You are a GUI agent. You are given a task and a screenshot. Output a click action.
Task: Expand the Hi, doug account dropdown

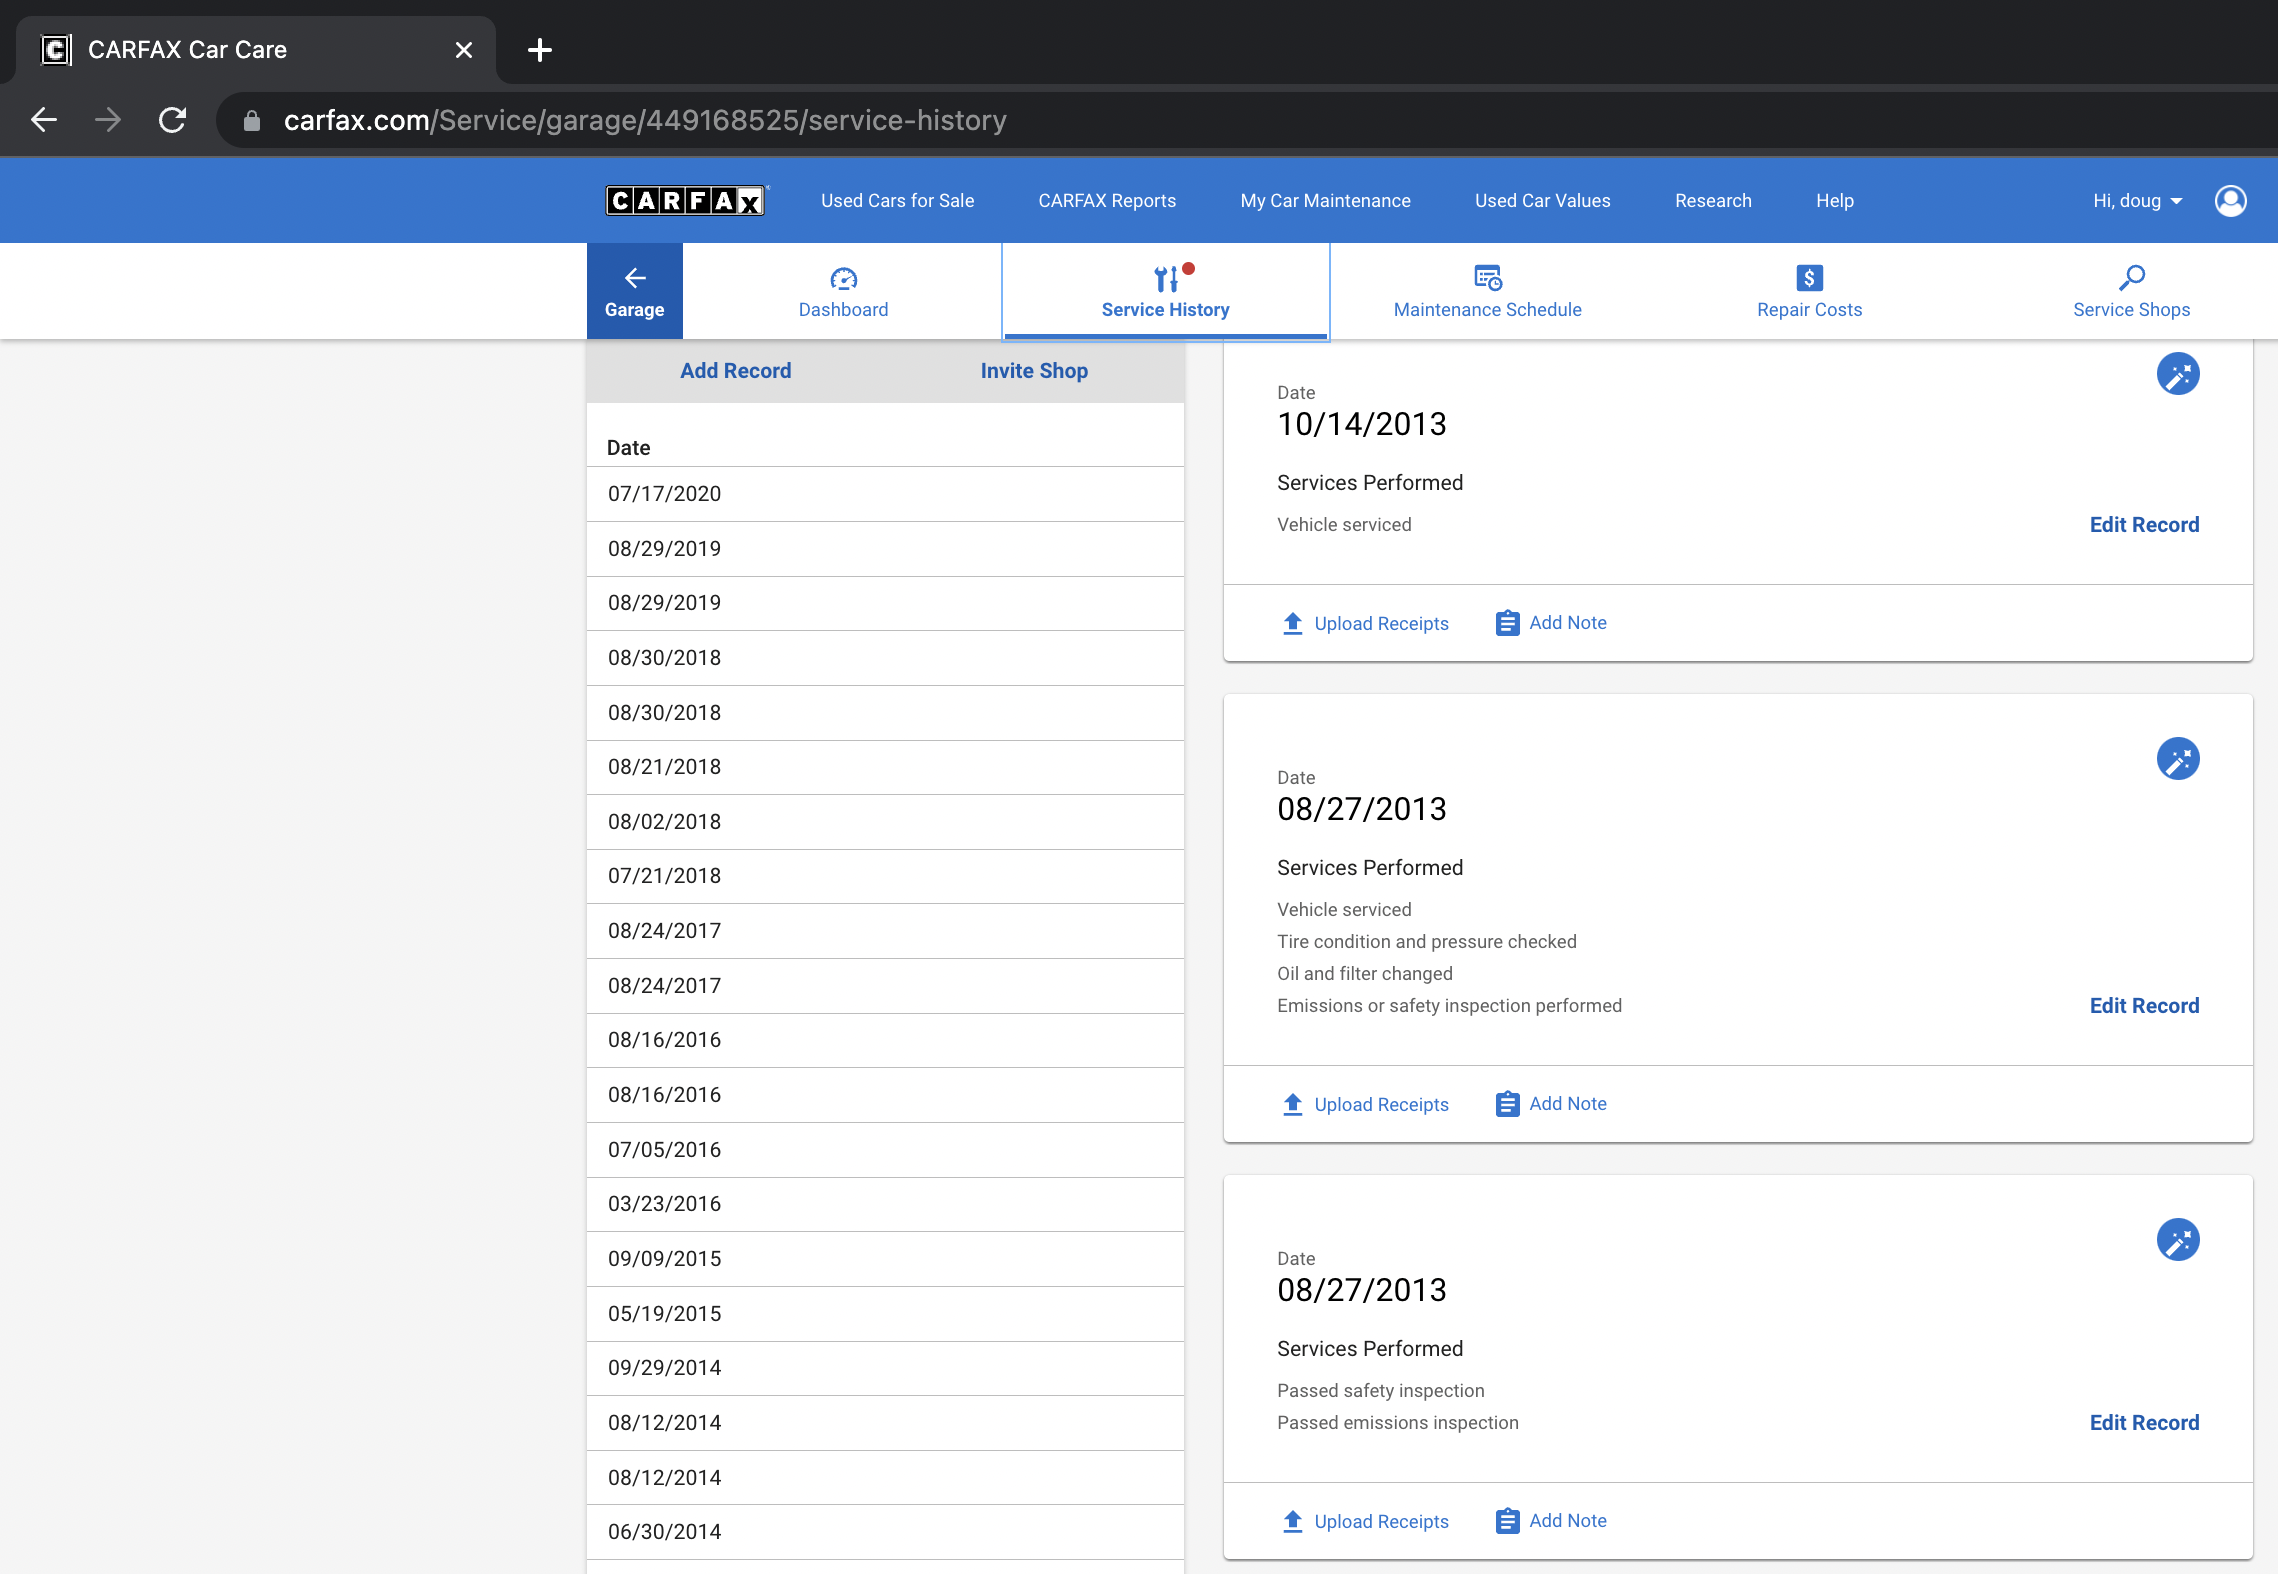point(2137,201)
